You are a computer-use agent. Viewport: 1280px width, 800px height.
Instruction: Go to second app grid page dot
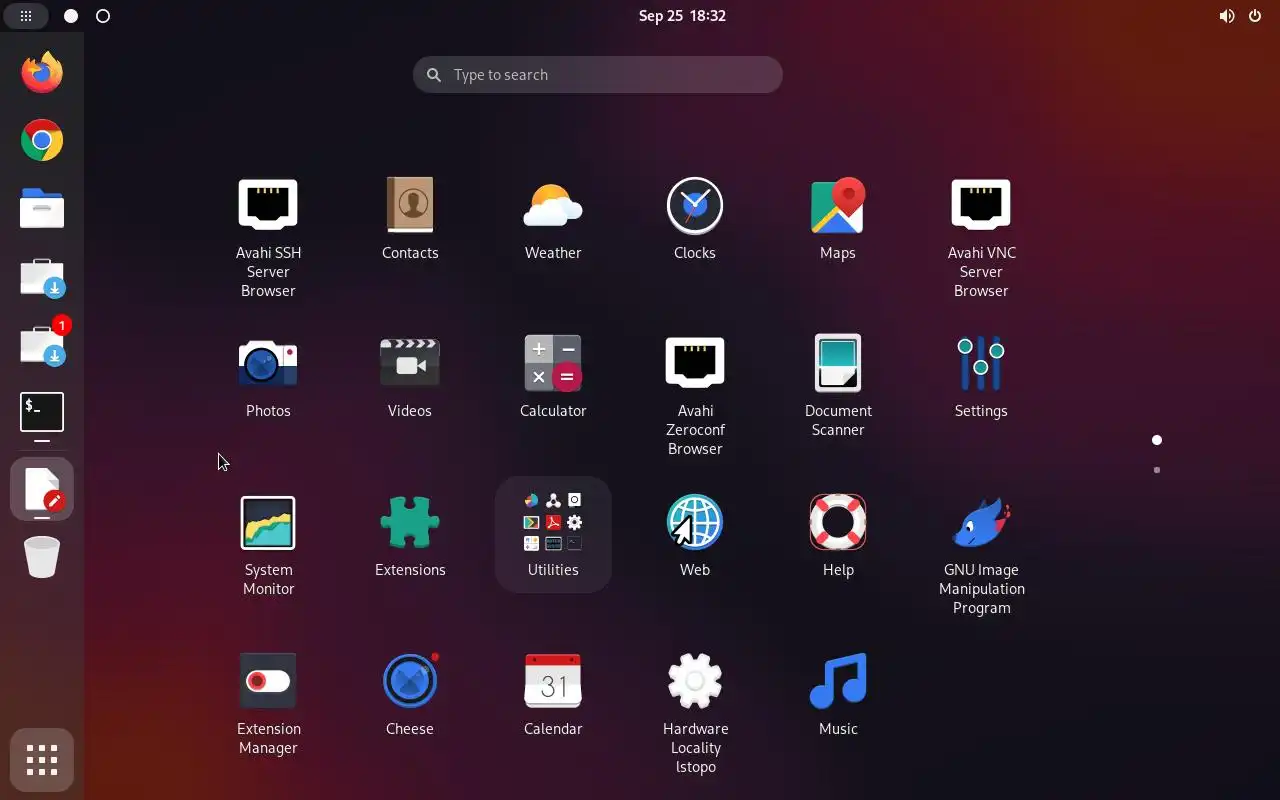coord(1157,469)
